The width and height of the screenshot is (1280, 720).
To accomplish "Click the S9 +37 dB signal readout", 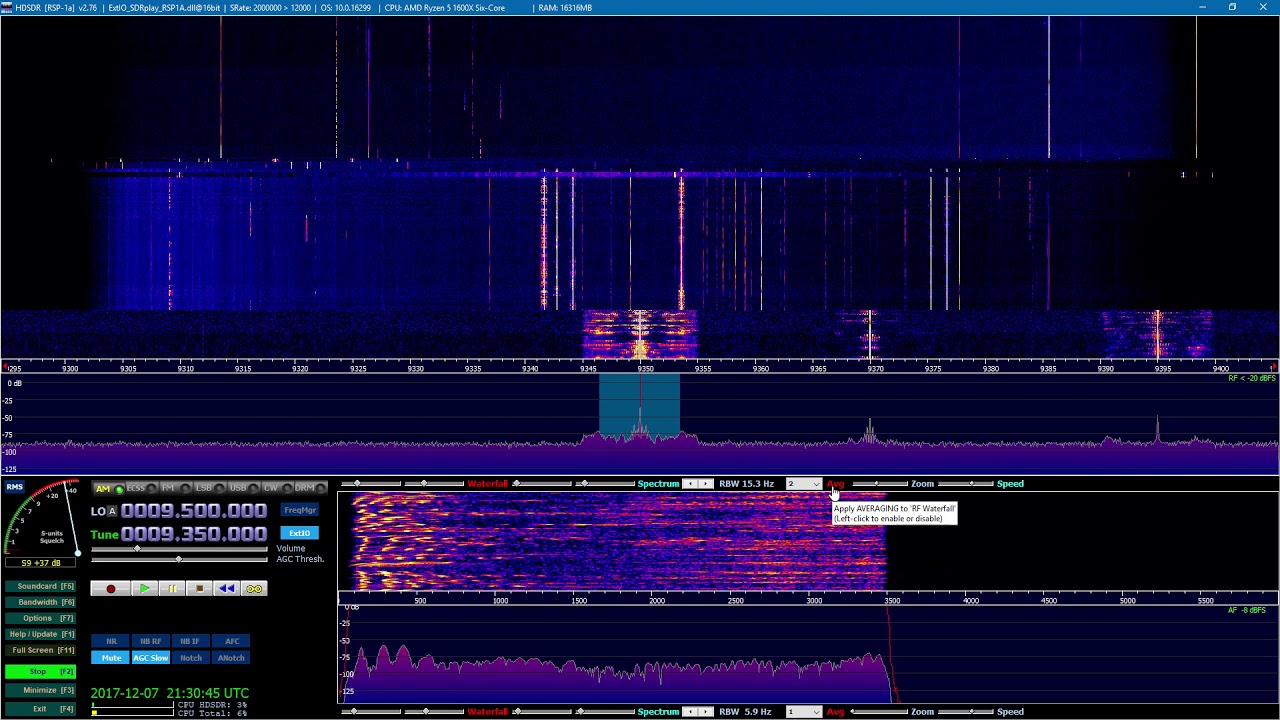I will click(x=41, y=563).
